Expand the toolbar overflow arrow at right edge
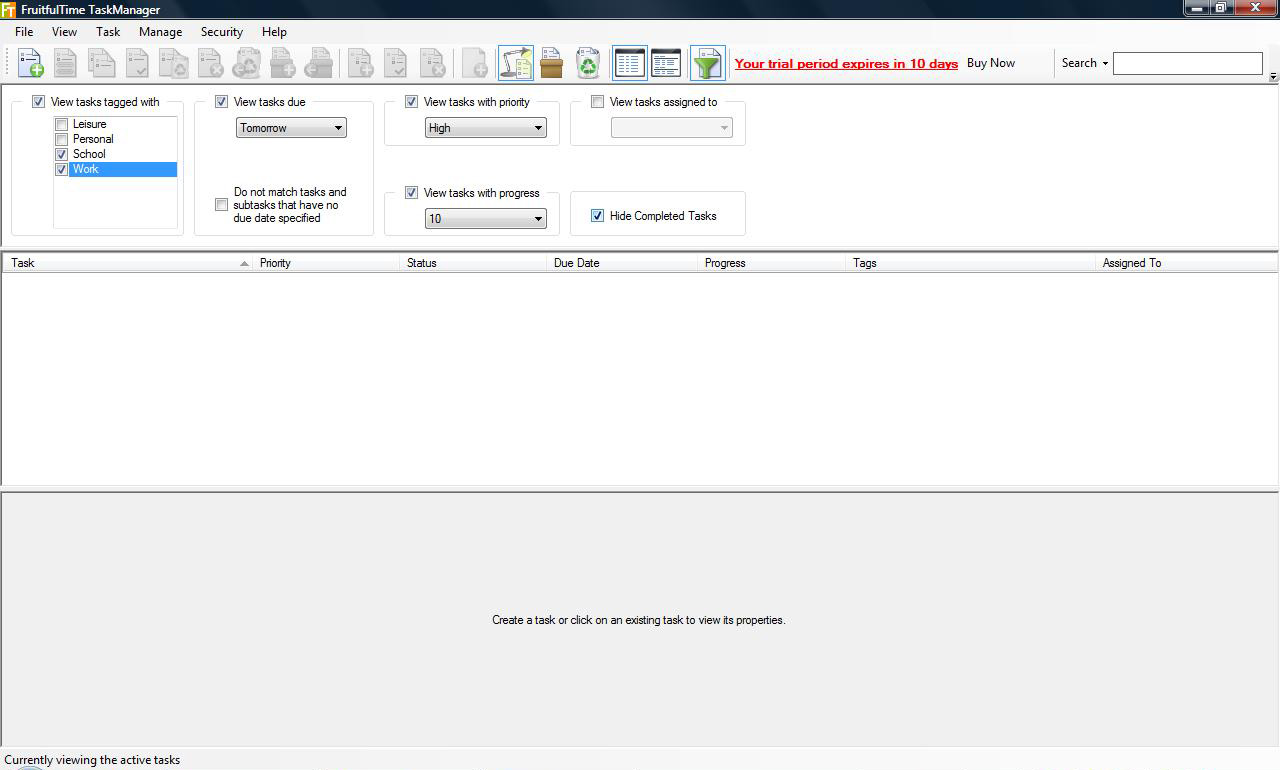The image size is (1280, 770). (x=1273, y=76)
